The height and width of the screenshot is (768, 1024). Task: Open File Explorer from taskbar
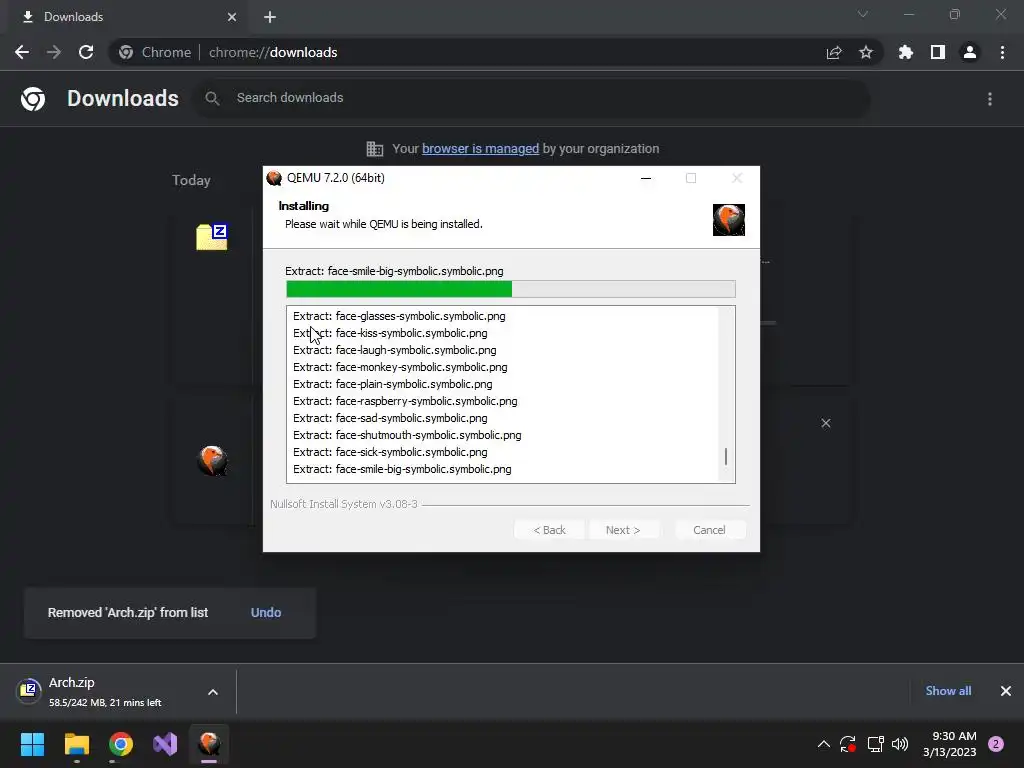point(76,744)
